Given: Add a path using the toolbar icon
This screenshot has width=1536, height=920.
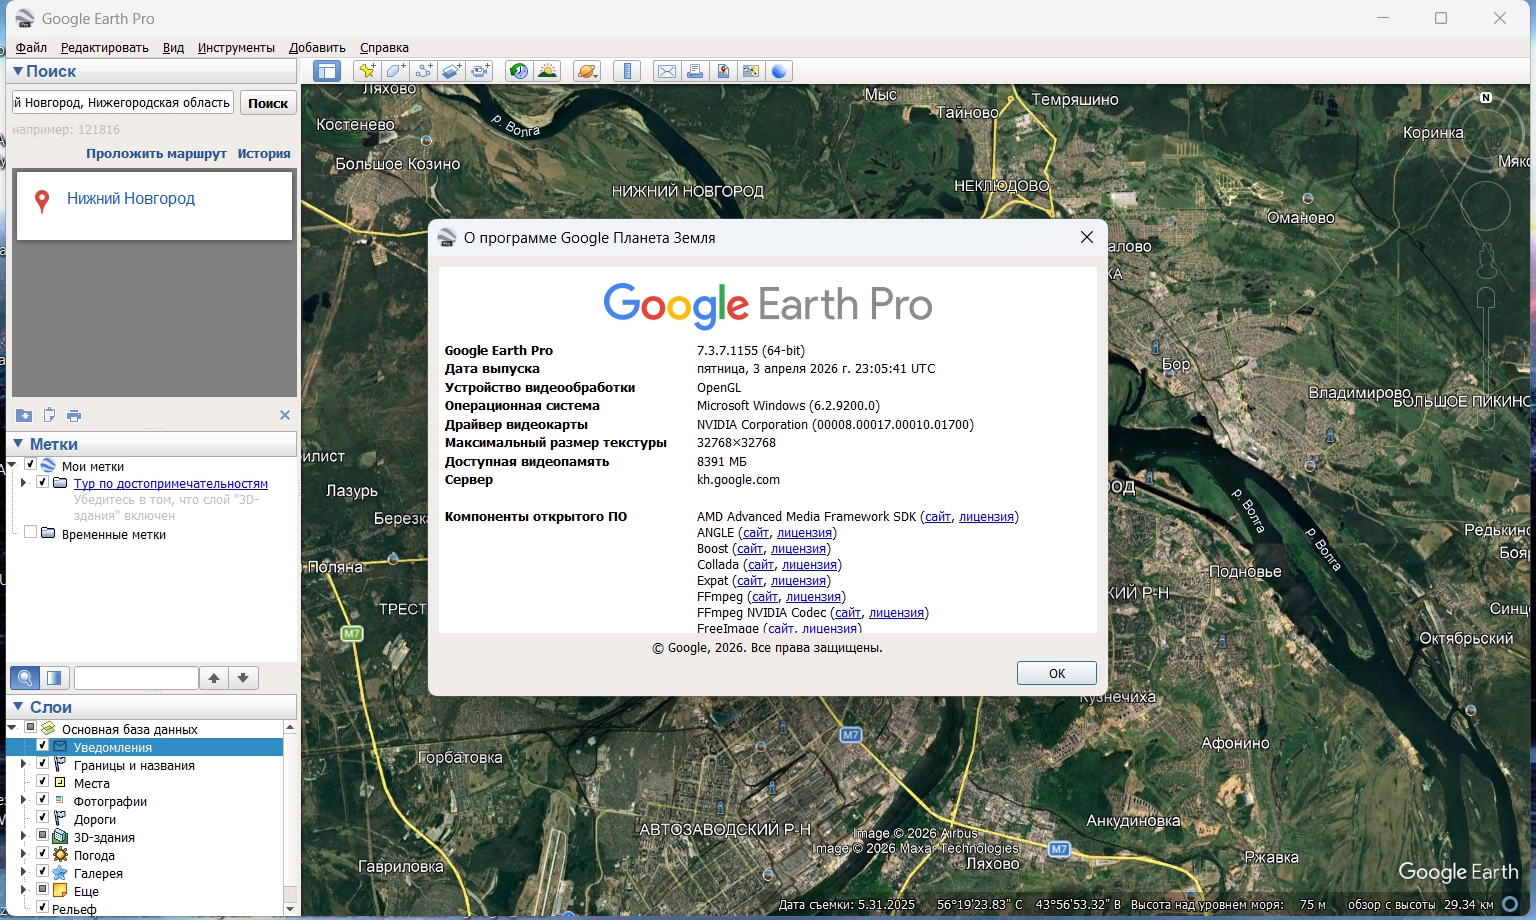Looking at the screenshot, I should pyautogui.click(x=424, y=71).
